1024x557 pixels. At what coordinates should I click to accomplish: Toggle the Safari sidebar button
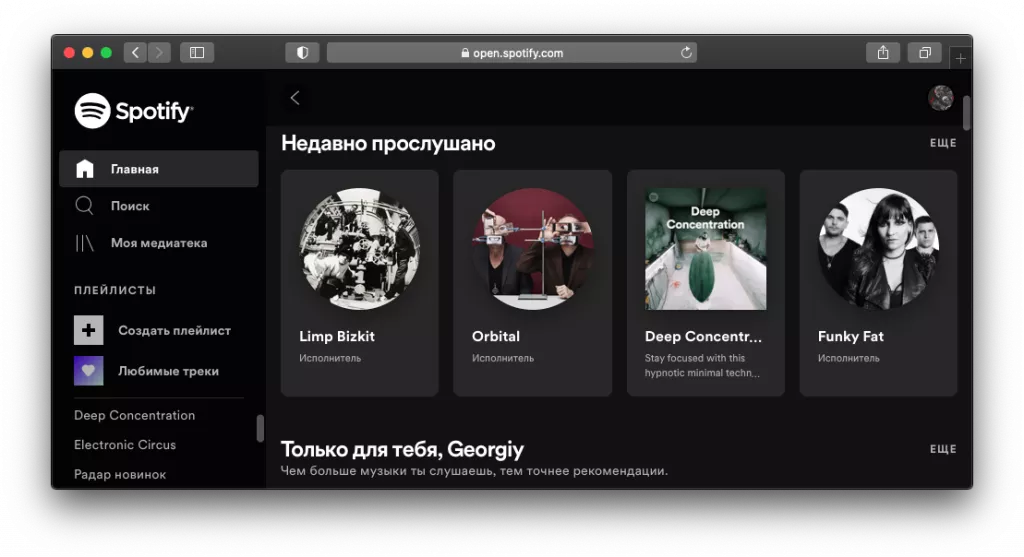[197, 52]
